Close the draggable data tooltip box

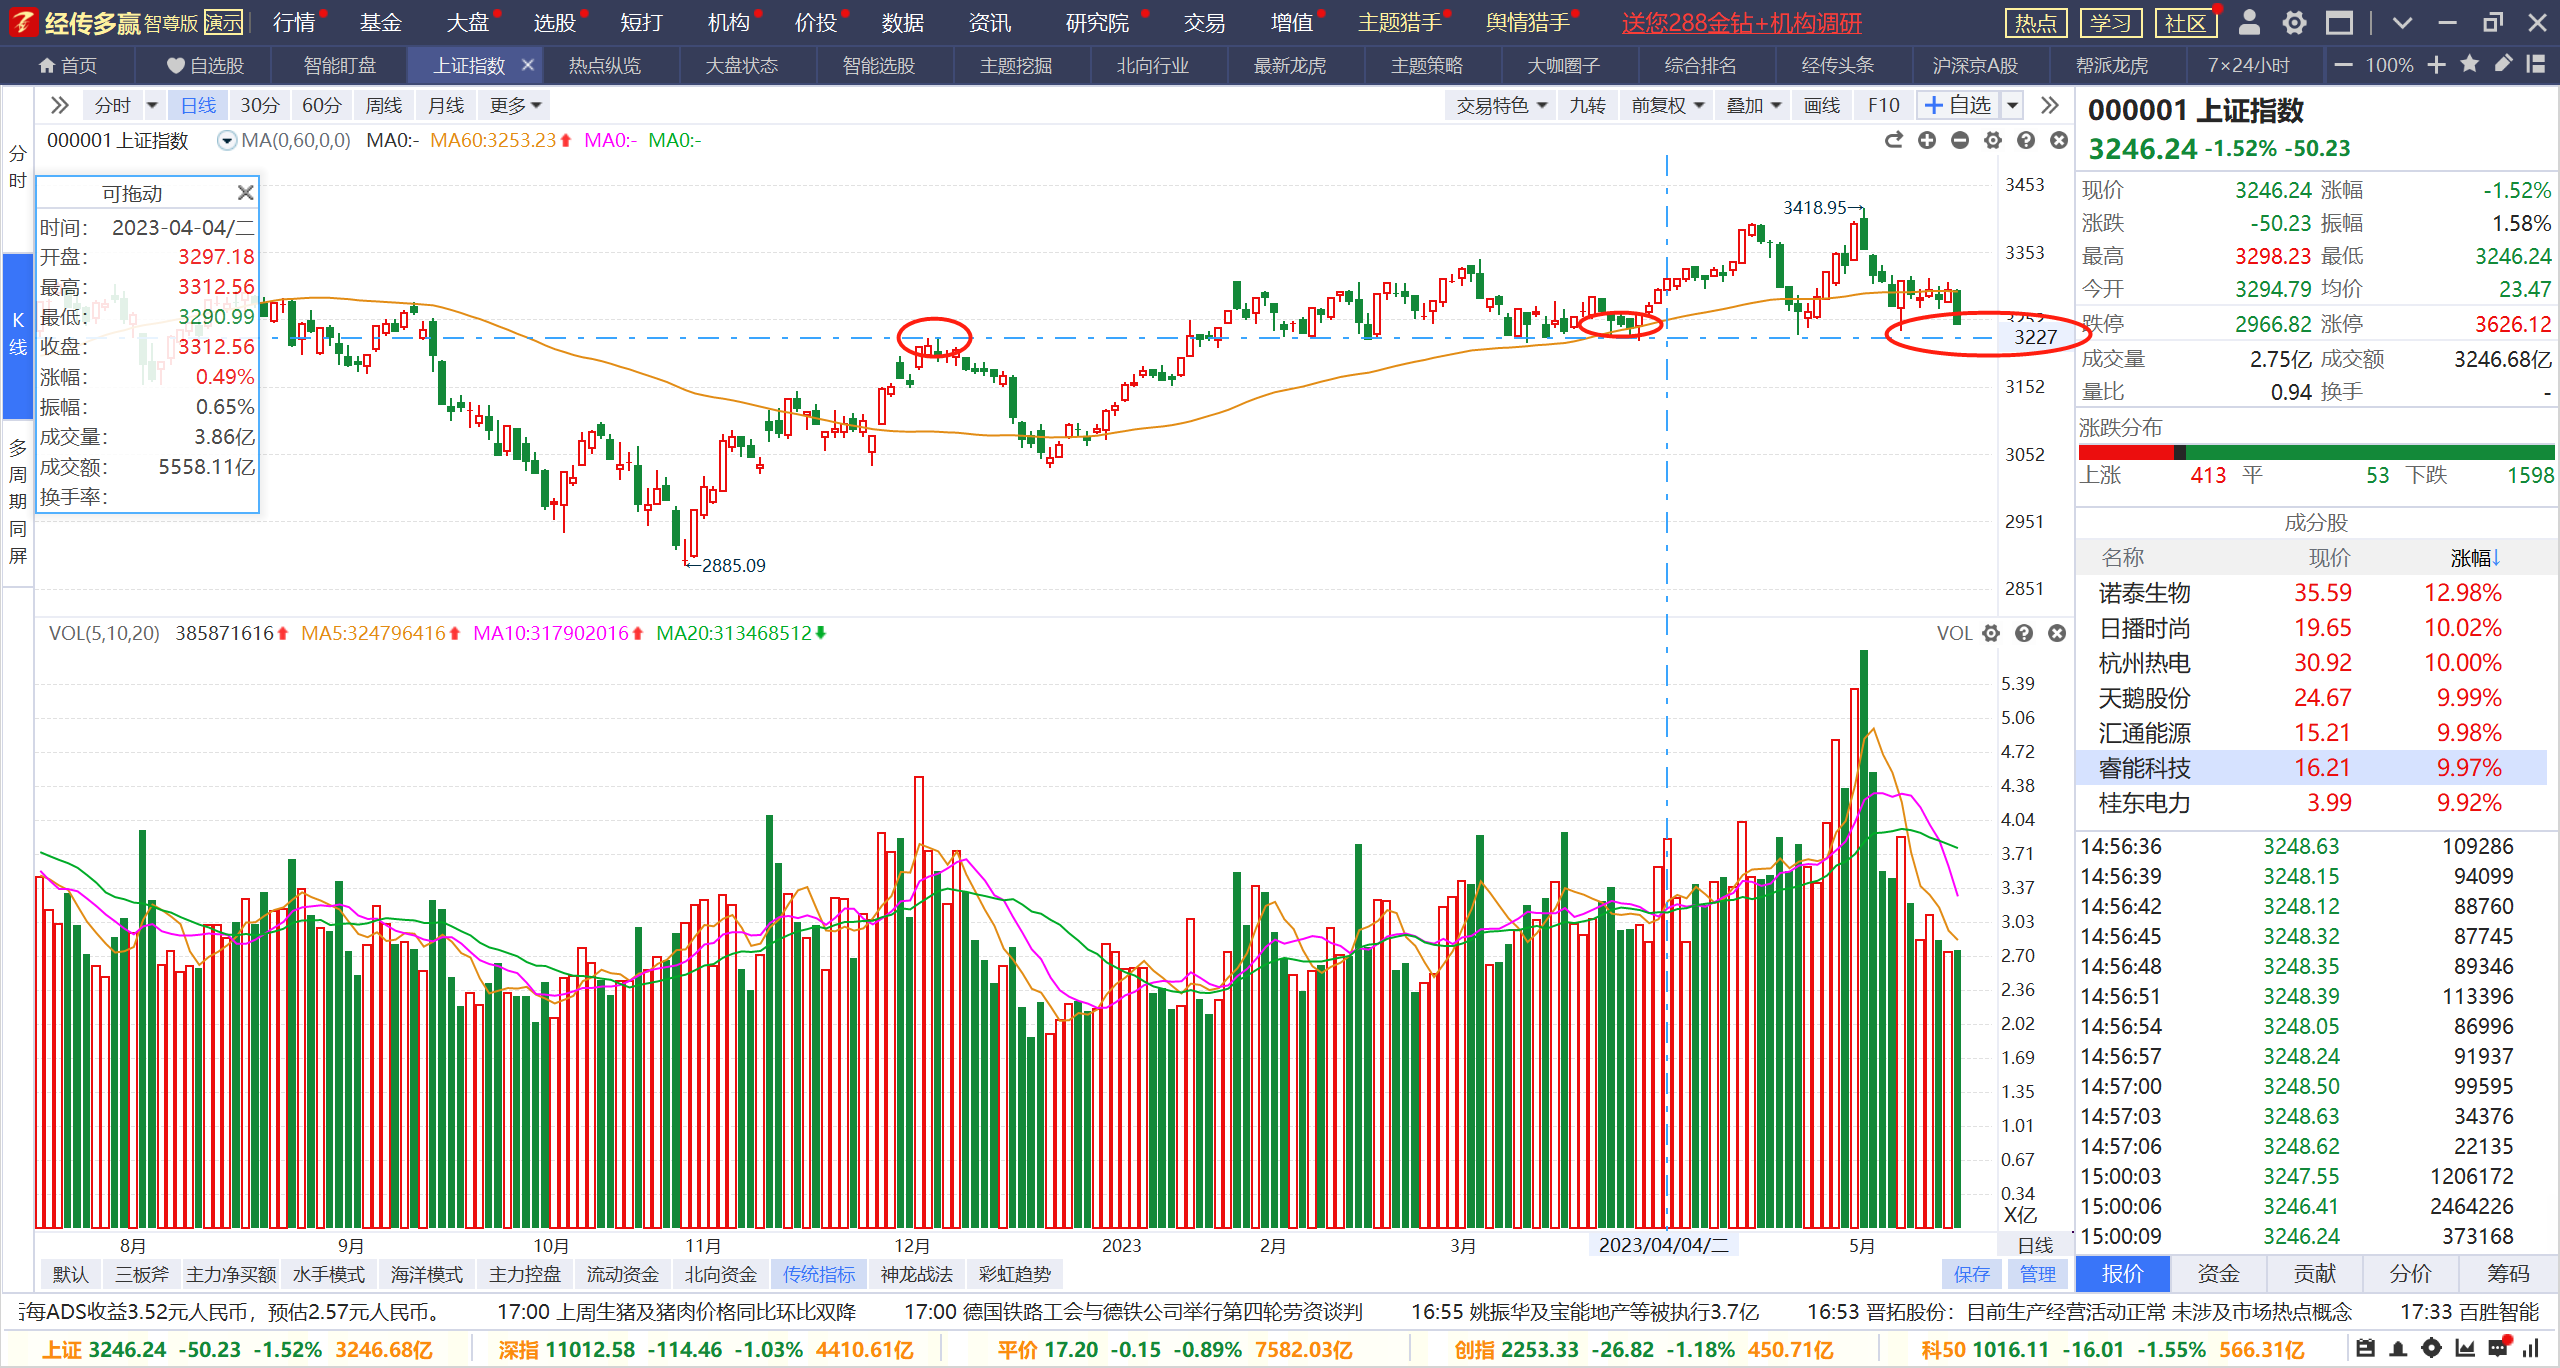(x=245, y=192)
